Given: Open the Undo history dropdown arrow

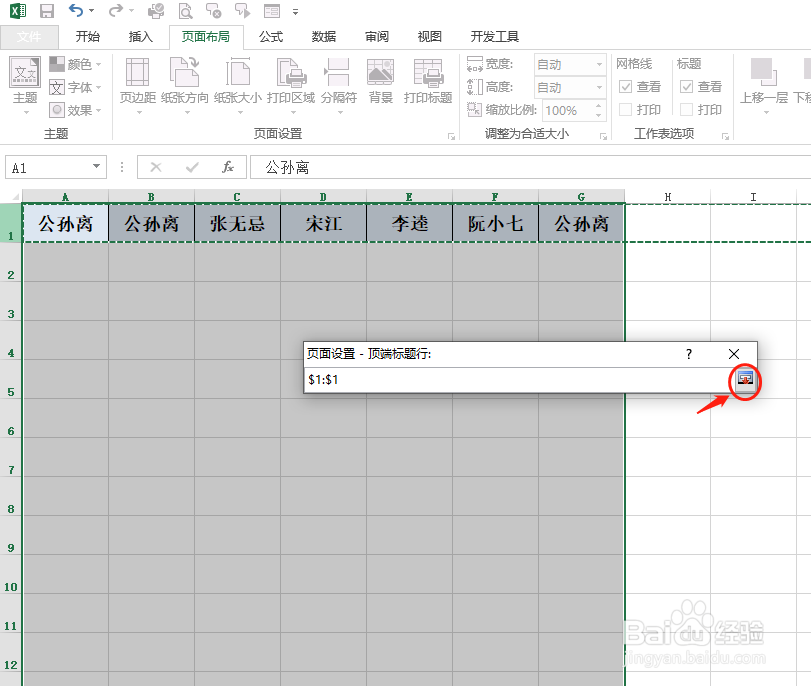Looking at the screenshot, I should [92, 10].
